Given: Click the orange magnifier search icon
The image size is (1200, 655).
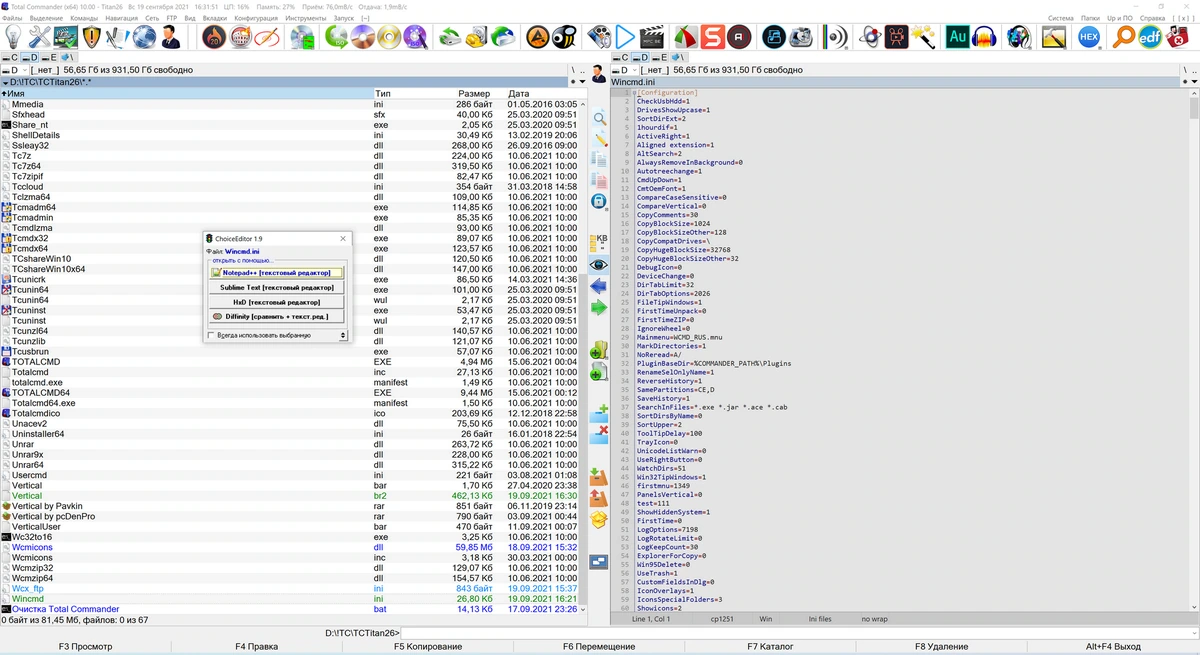Looking at the screenshot, I should pyautogui.click(x=1125, y=38).
